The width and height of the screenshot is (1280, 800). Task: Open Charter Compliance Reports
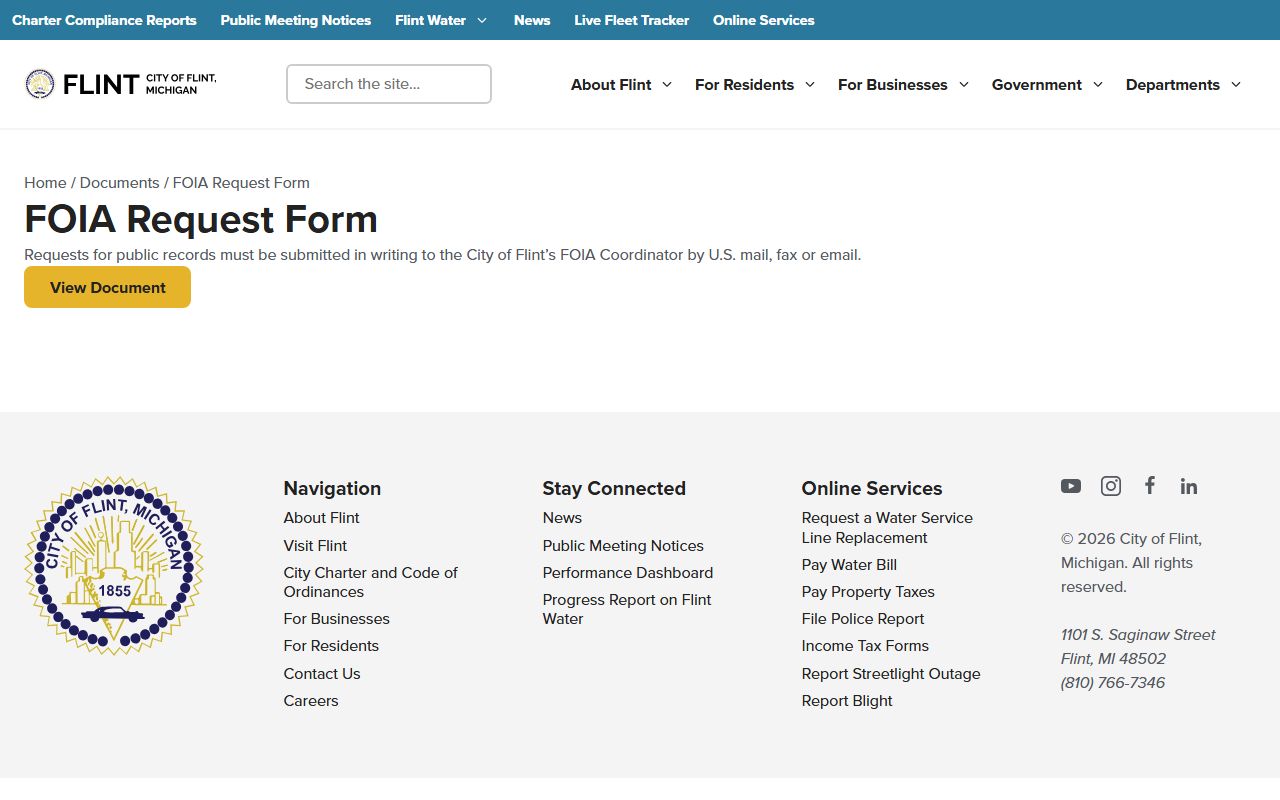pyautogui.click(x=104, y=20)
